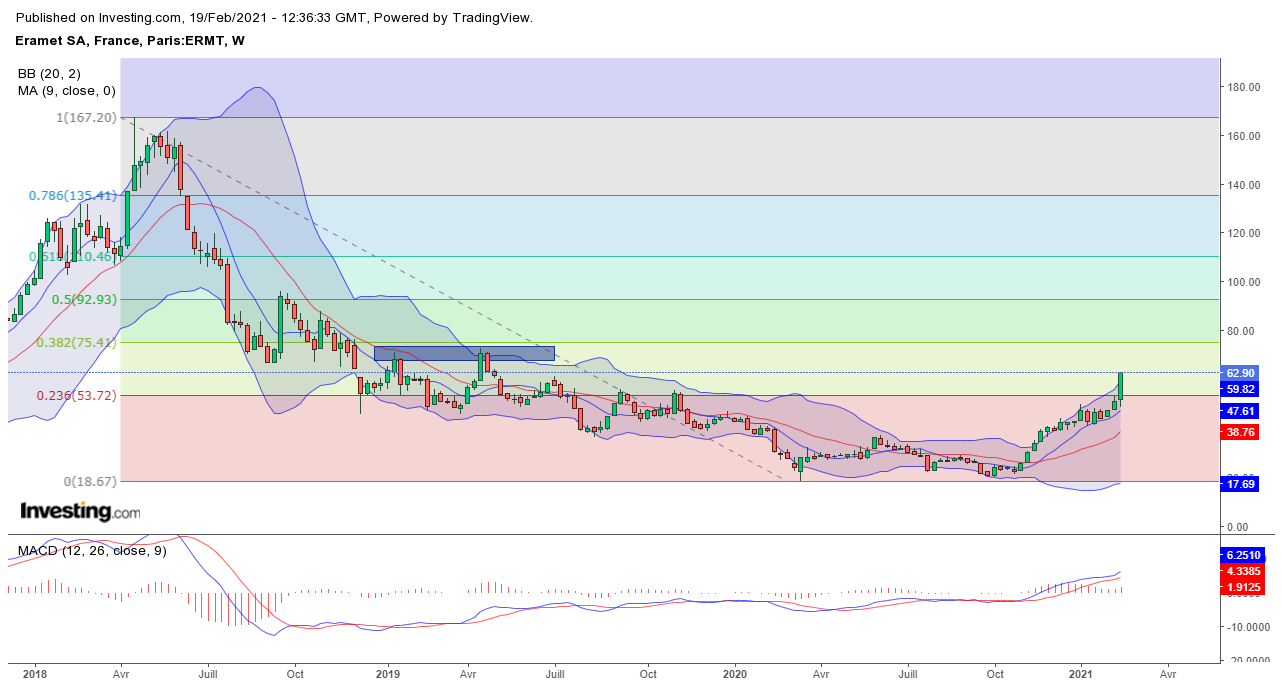Click the 100.00 price axis label

tap(1243, 282)
